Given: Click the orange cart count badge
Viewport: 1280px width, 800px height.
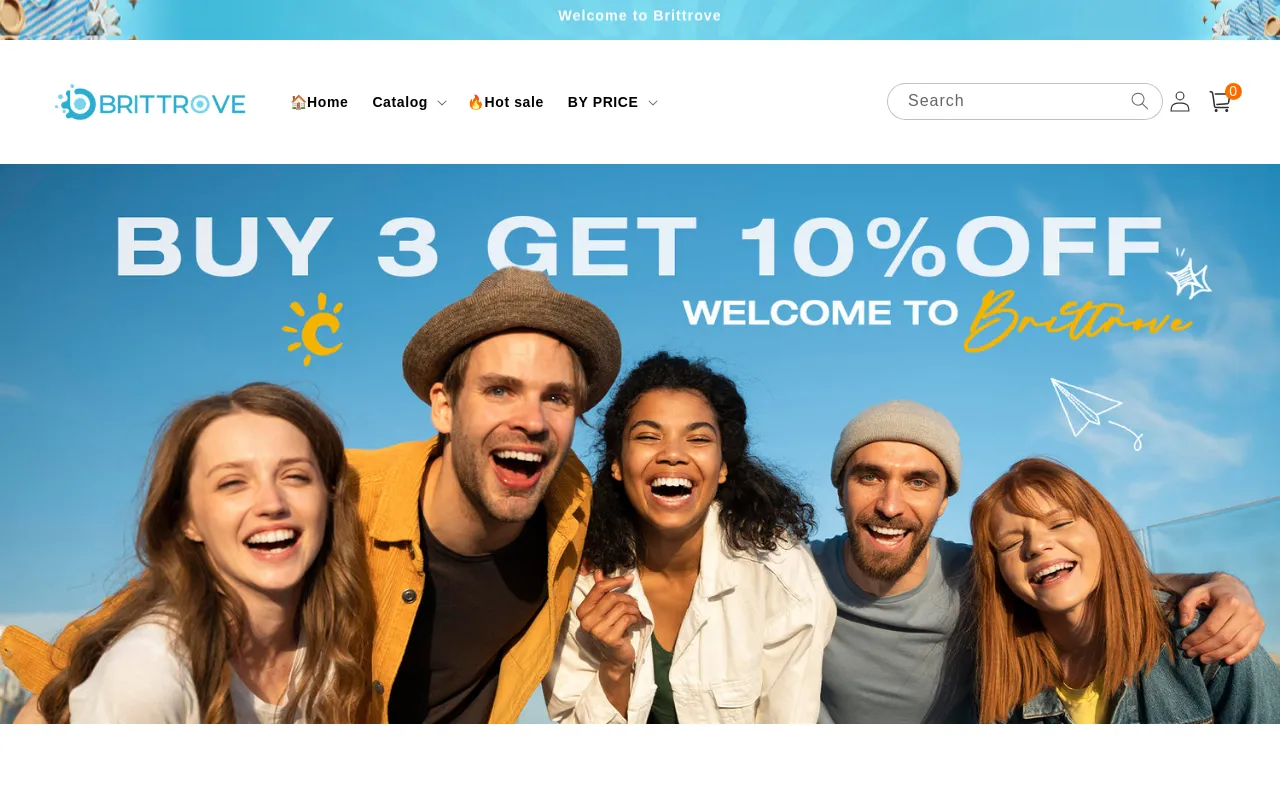Looking at the screenshot, I should point(1233,91).
